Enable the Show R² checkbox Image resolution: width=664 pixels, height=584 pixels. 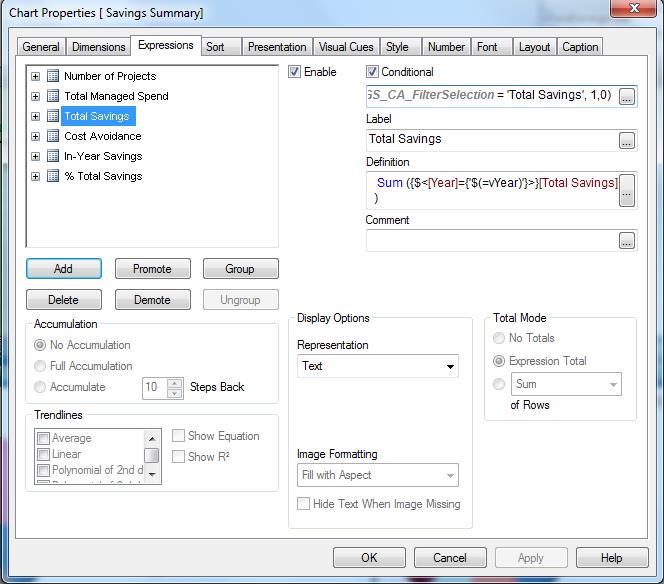click(x=178, y=457)
